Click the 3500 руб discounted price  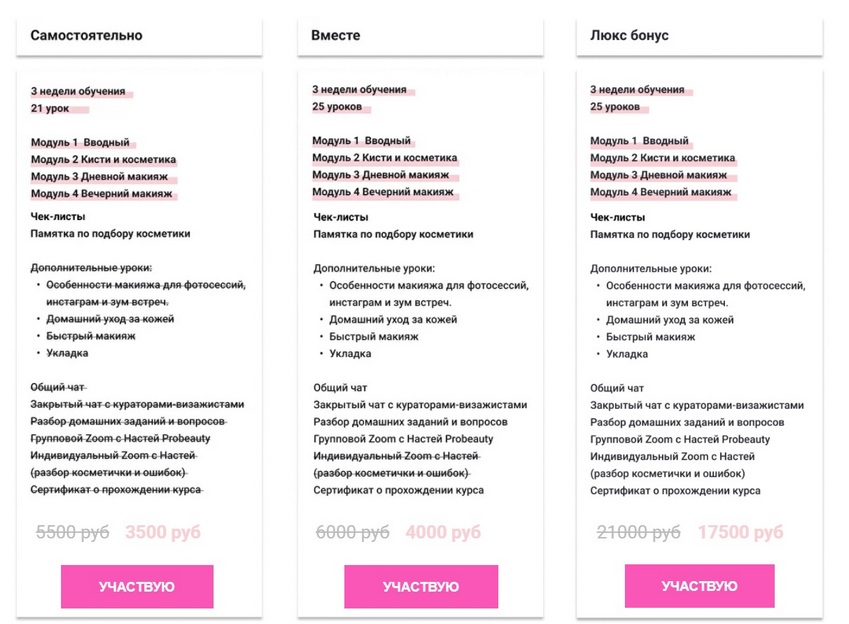tap(163, 533)
